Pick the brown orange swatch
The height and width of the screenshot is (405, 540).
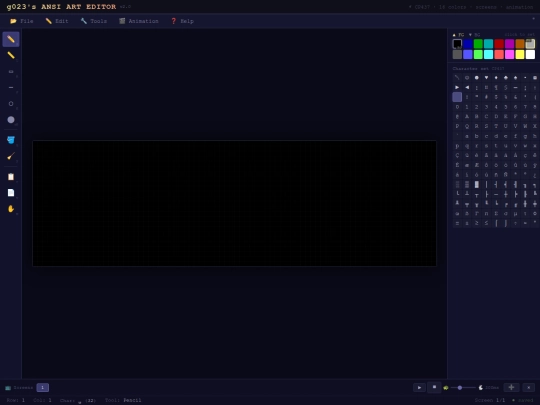click(520, 44)
